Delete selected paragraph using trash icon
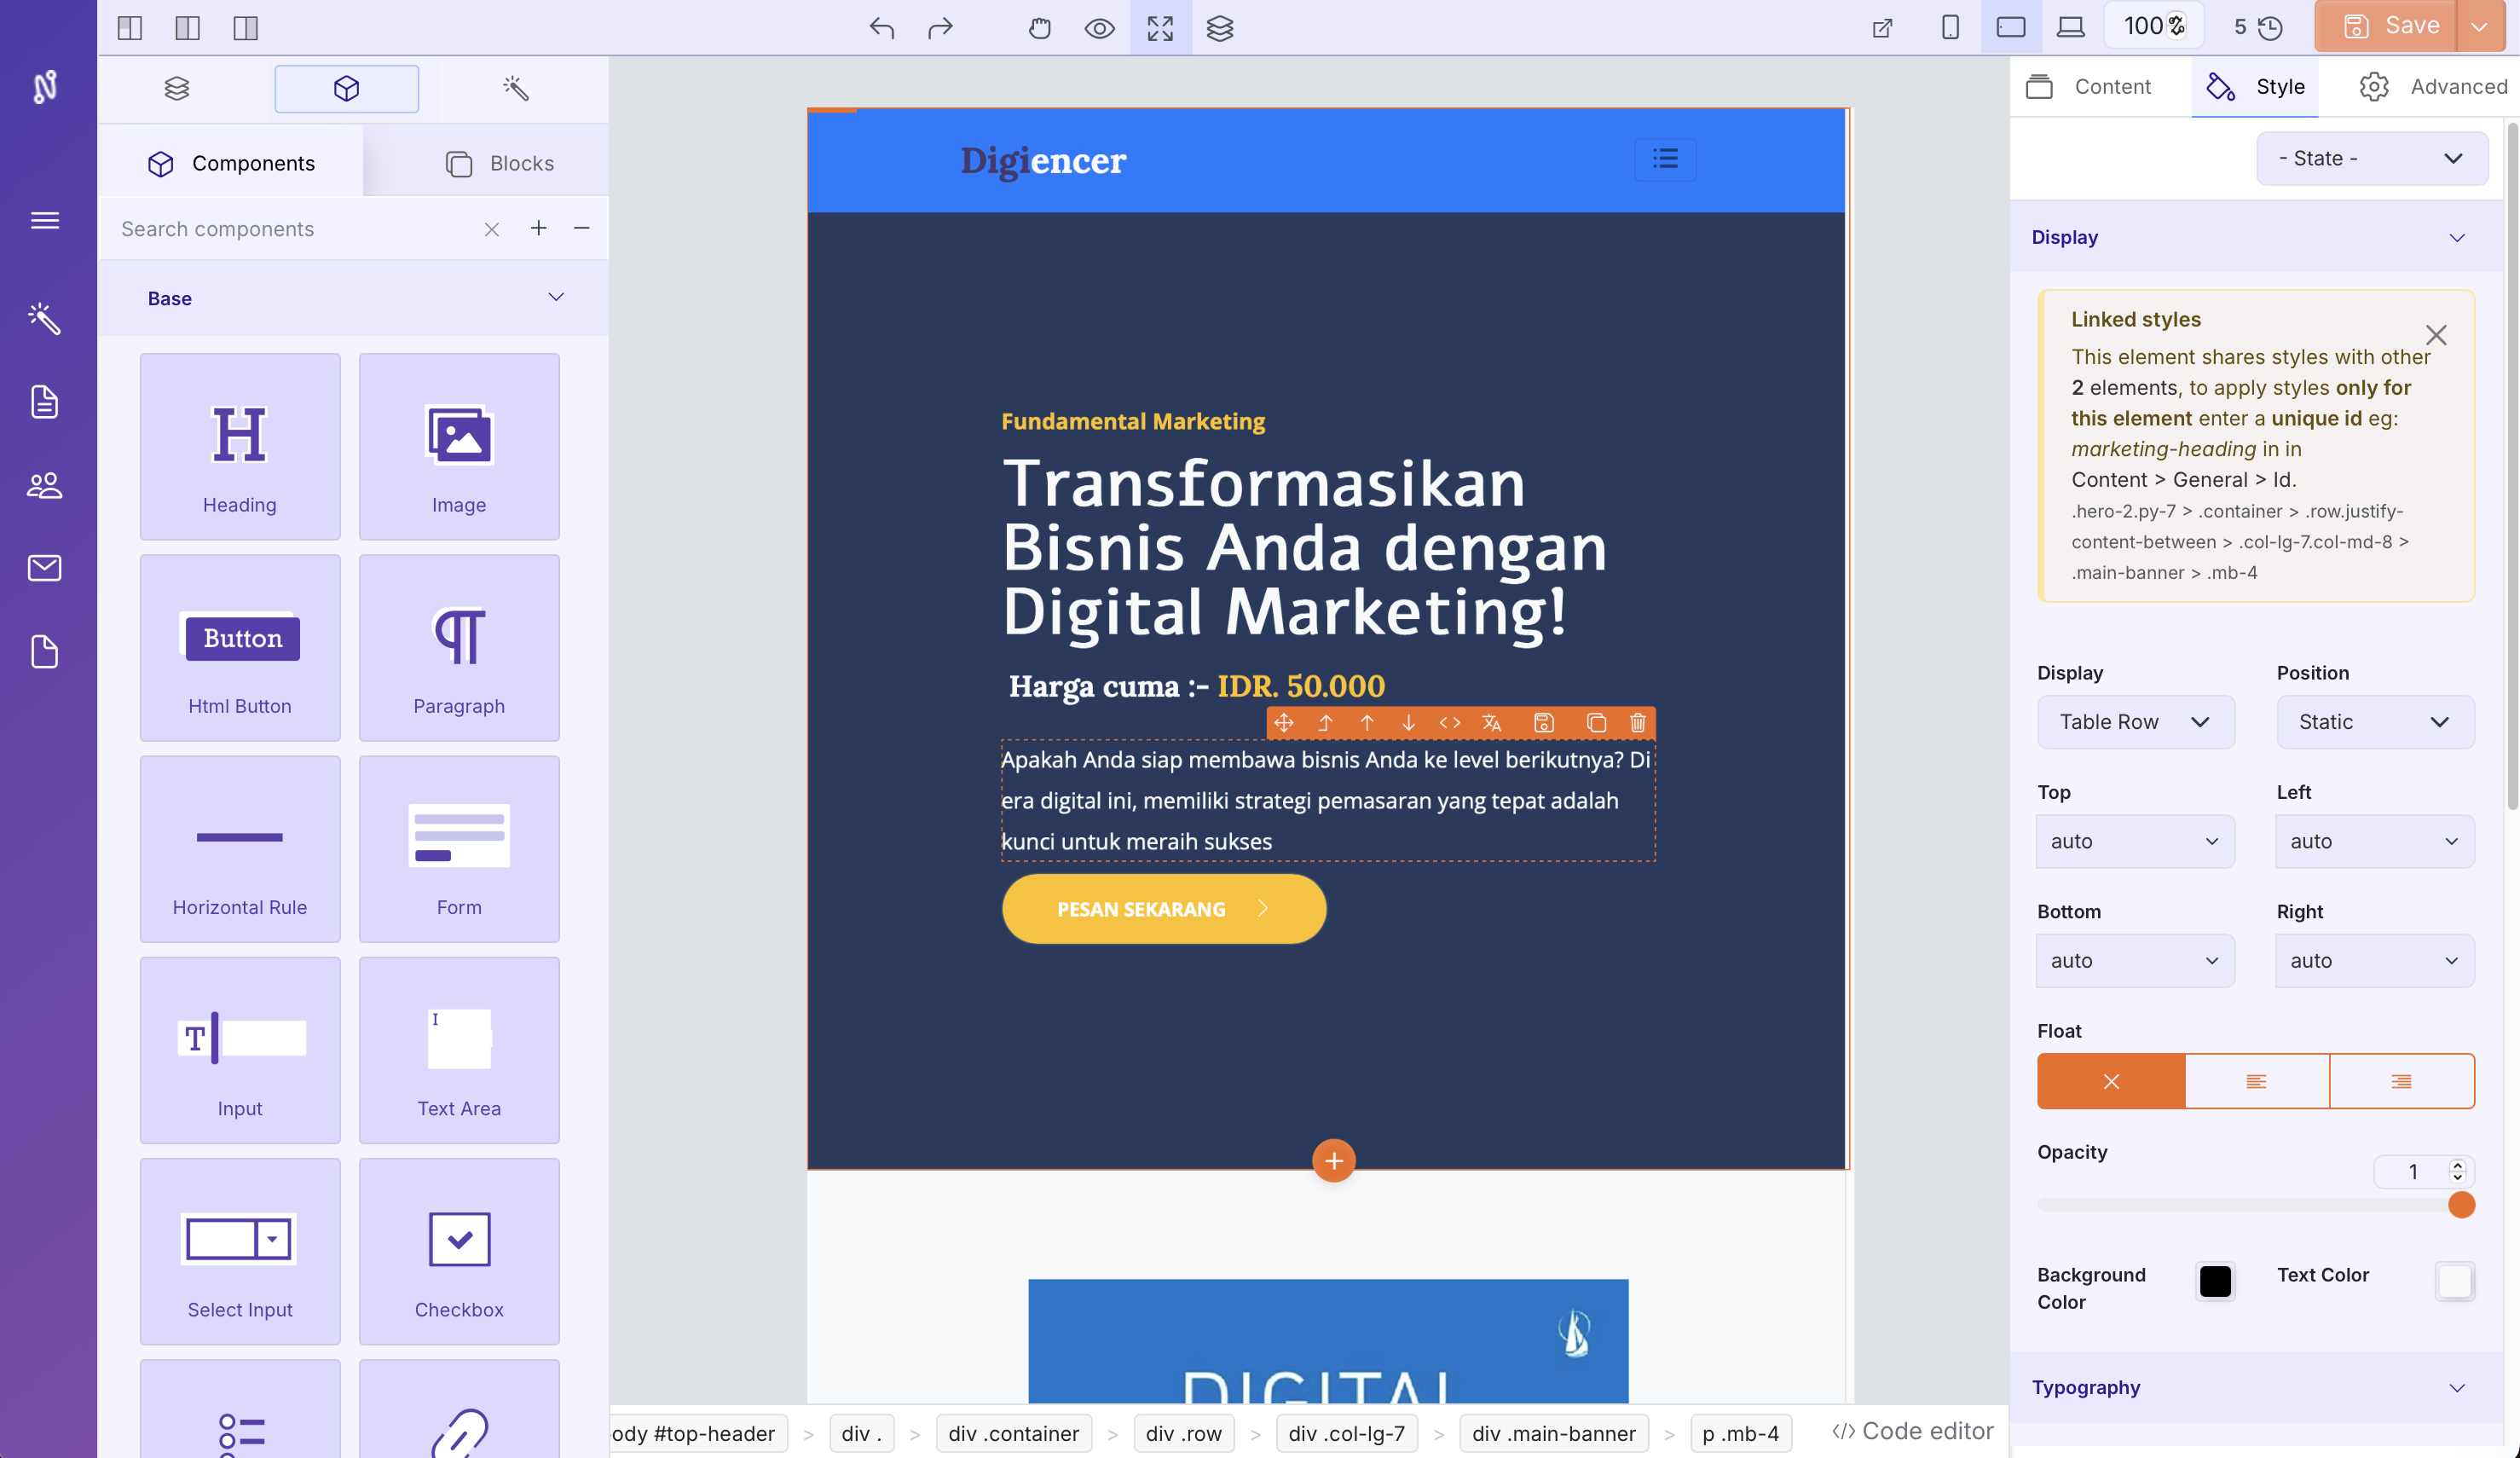Screen dimensions: 2520x1458 pyautogui.click(x=1637, y=723)
